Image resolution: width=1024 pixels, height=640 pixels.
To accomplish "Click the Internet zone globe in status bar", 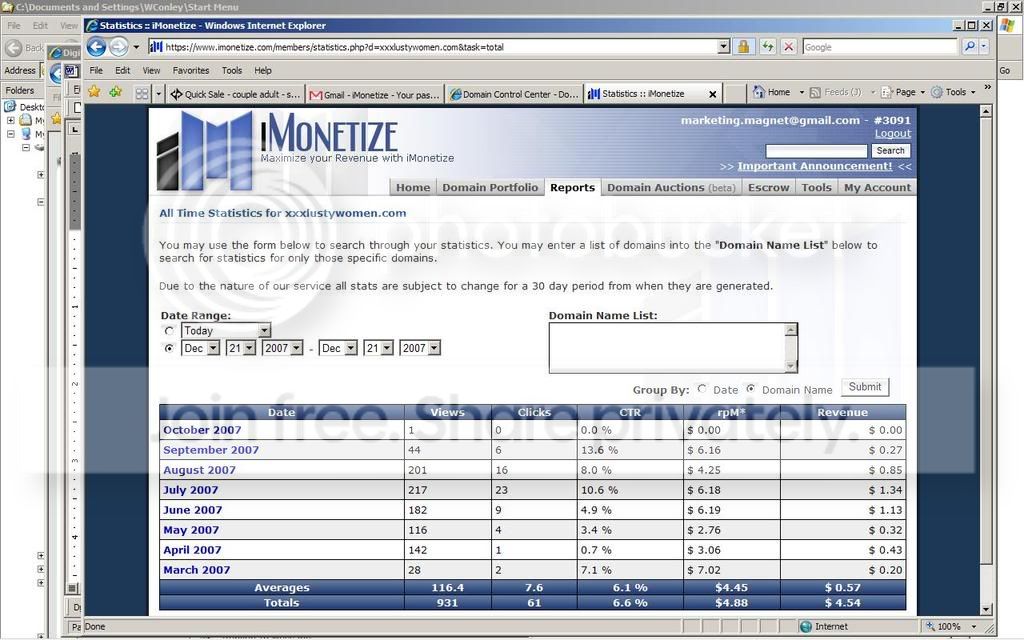I will (806, 626).
